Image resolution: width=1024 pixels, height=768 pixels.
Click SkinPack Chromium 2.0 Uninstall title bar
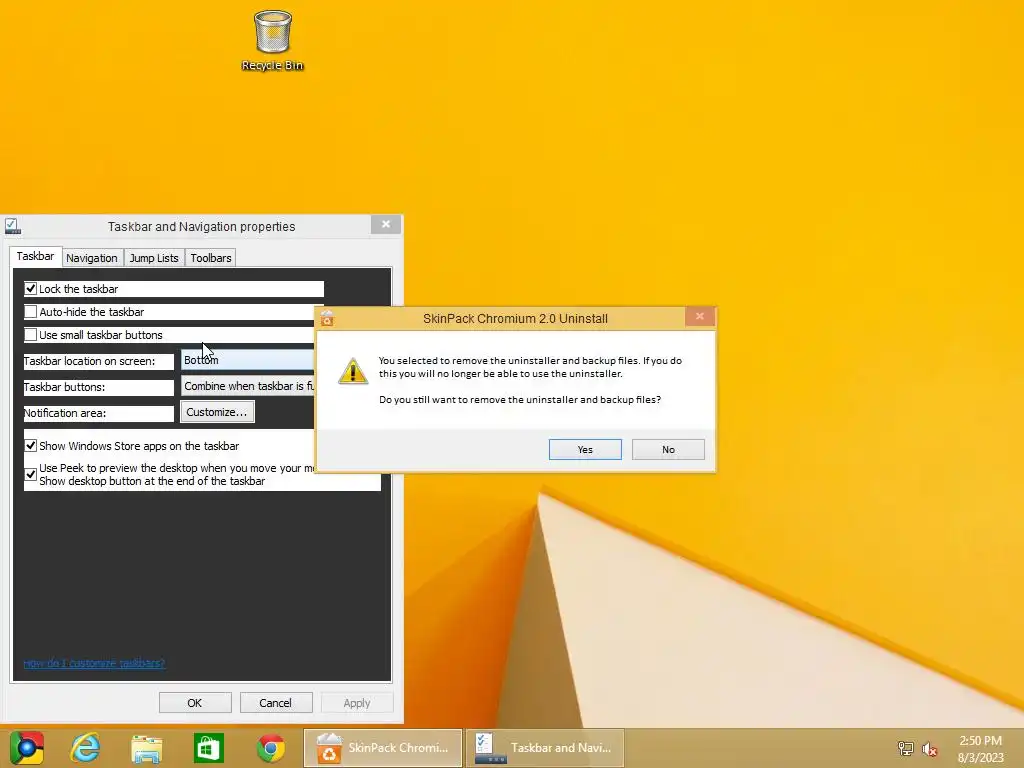[515, 318]
